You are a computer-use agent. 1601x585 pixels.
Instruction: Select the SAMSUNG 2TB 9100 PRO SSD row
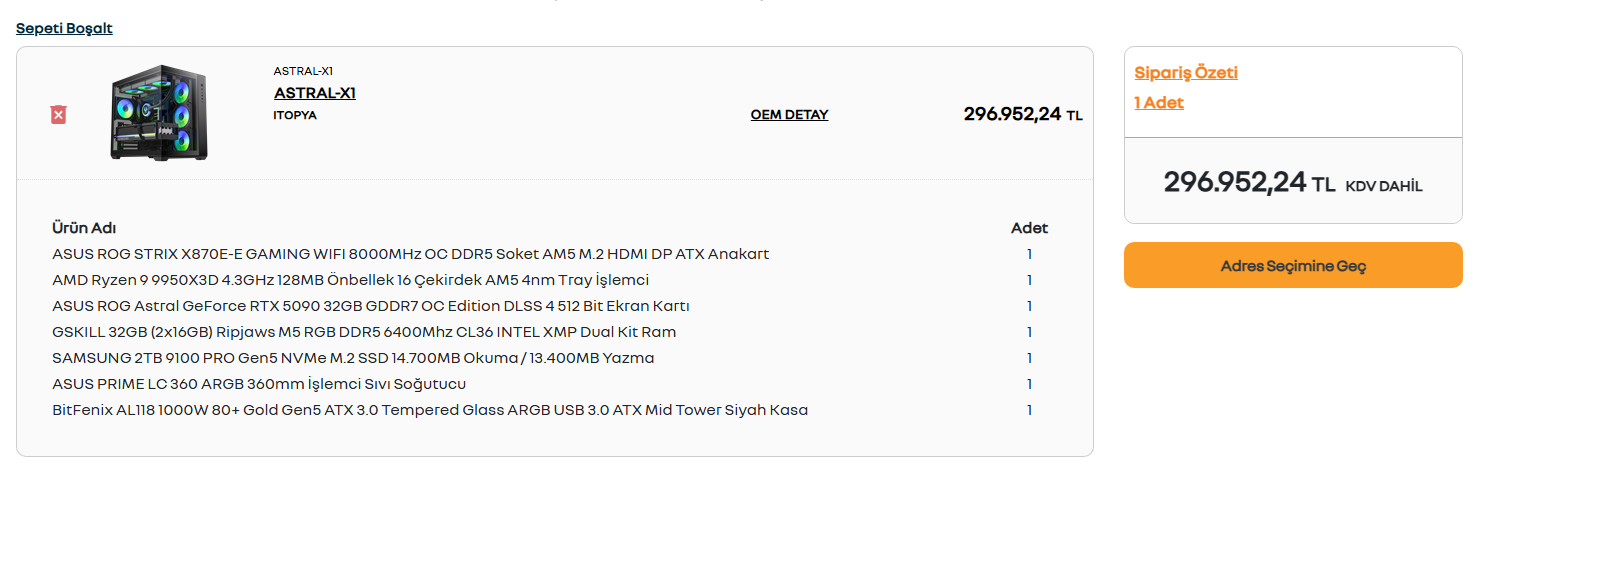[550, 358]
